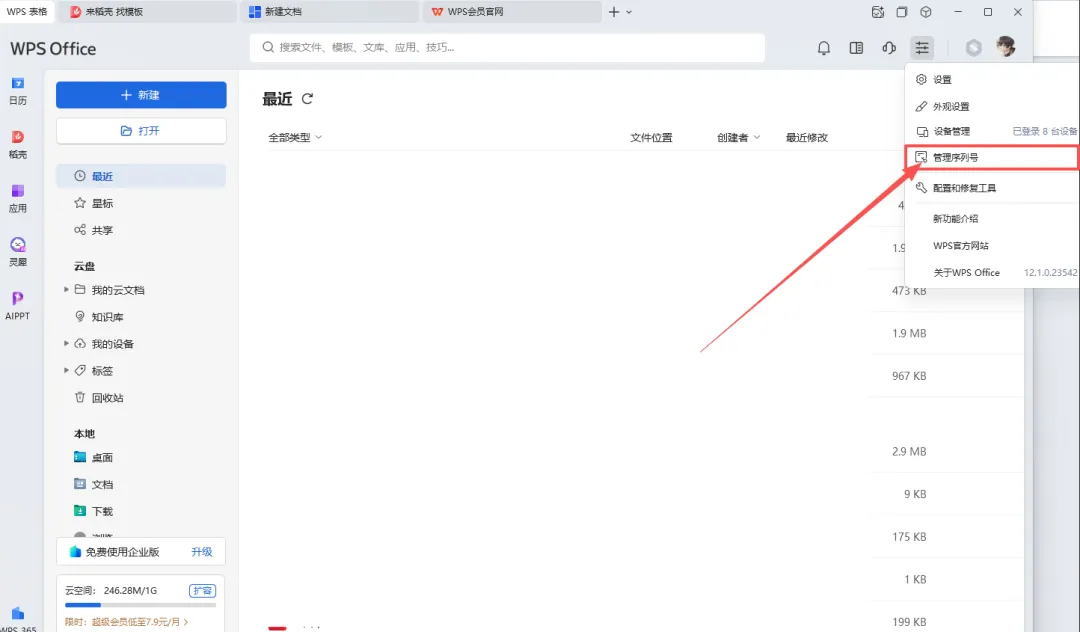Open the 创建者 filter dropdown
The image size is (1080, 632).
pyautogui.click(x=738, y=138)
